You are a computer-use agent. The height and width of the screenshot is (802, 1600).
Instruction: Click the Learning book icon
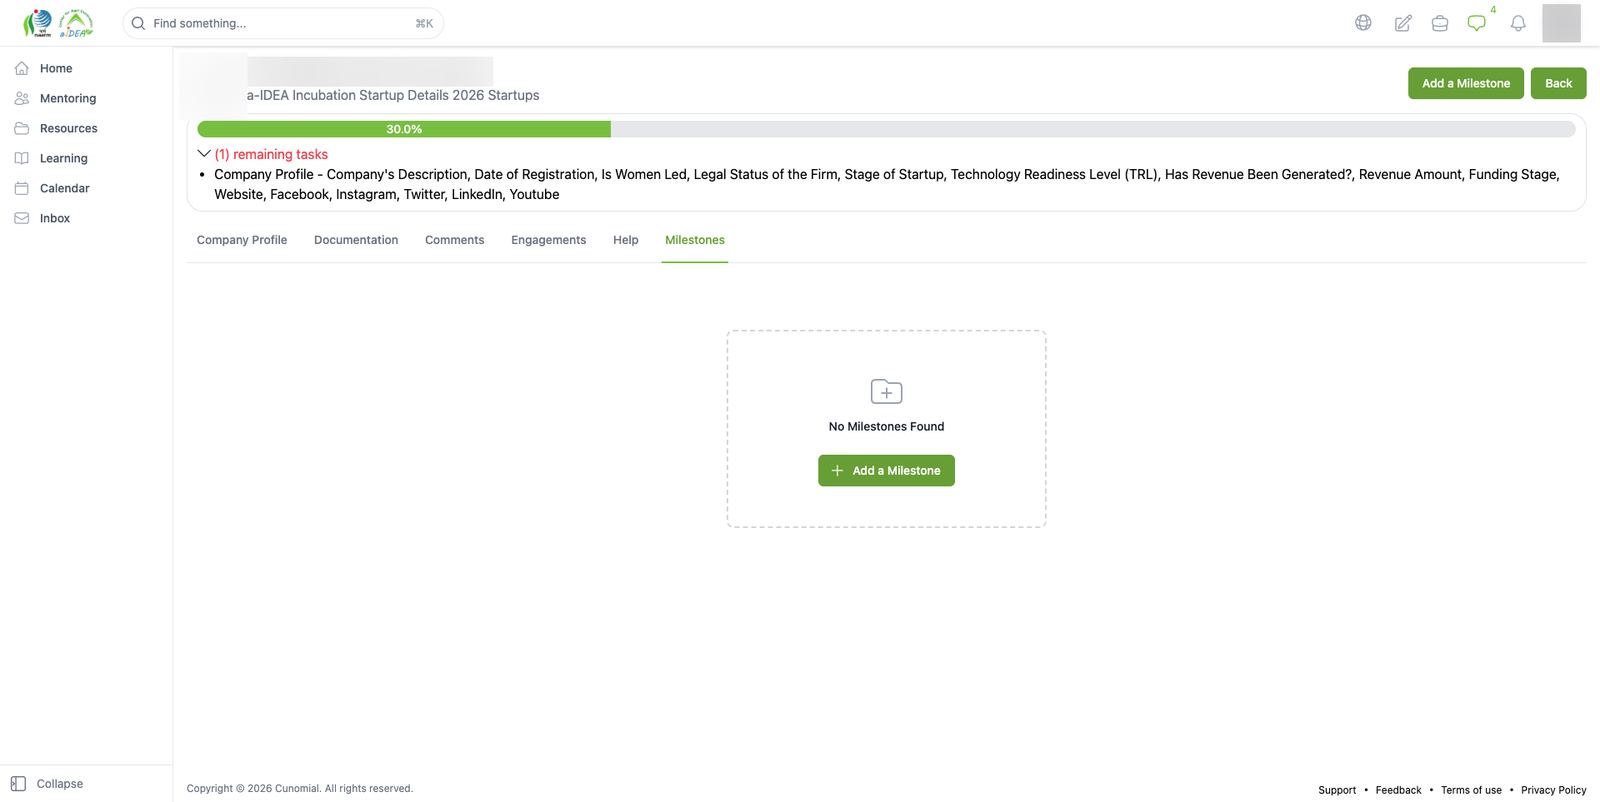point(22,158)
